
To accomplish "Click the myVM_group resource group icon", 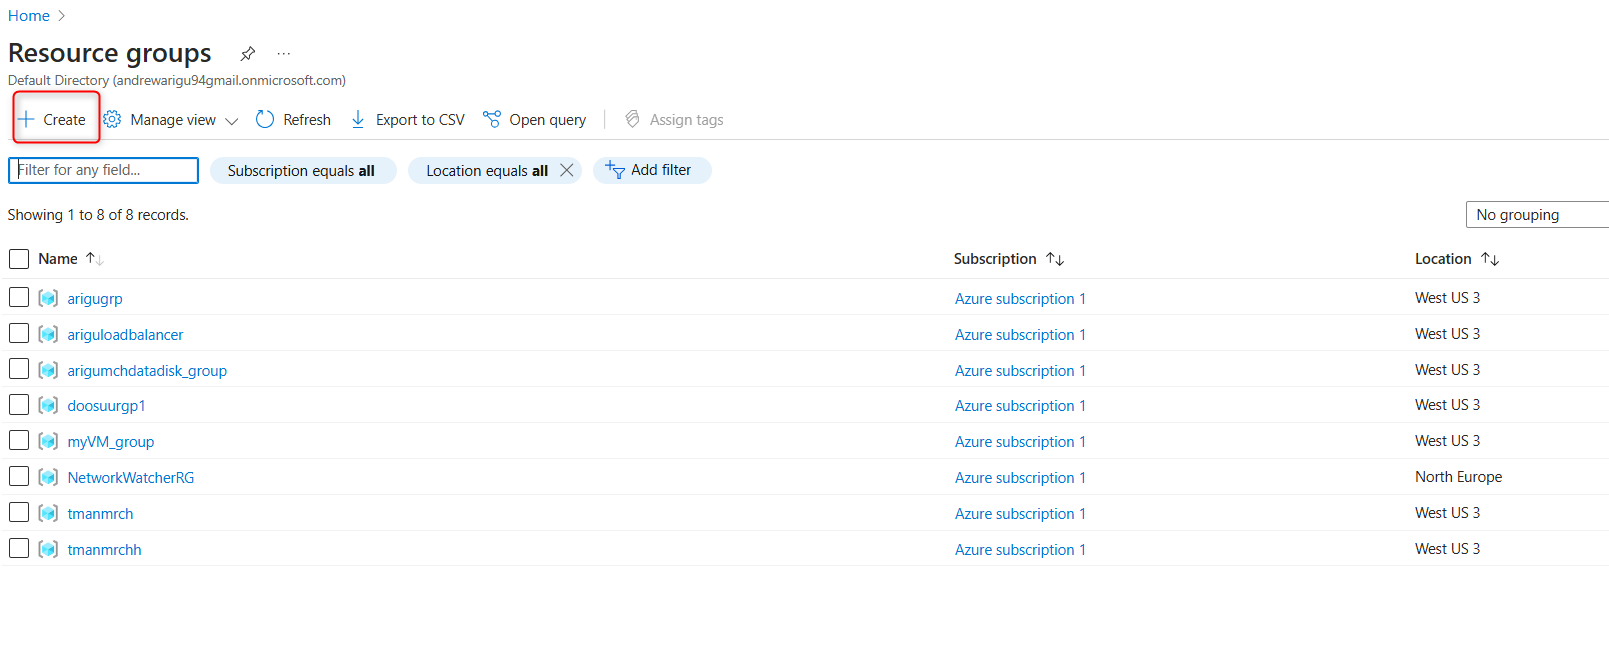I will coord(48,441).
